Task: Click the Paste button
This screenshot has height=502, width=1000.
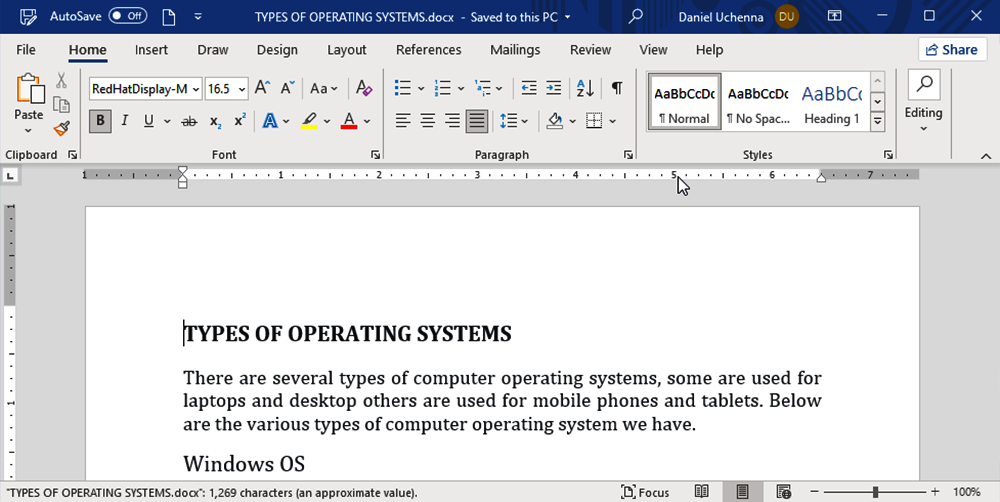Action: click(29, 96)
